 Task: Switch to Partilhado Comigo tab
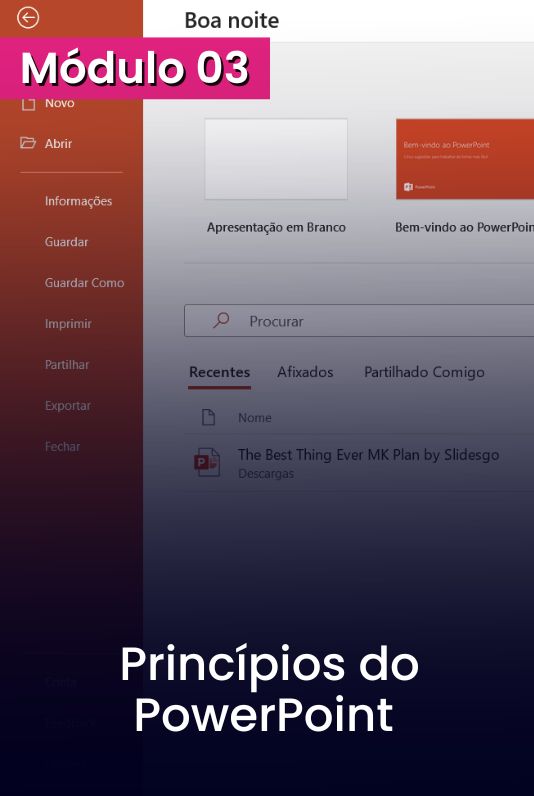click(x=424, y=372)
